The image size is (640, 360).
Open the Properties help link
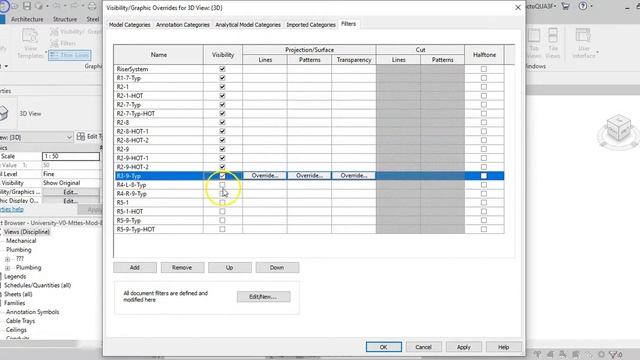pos(12,209)
